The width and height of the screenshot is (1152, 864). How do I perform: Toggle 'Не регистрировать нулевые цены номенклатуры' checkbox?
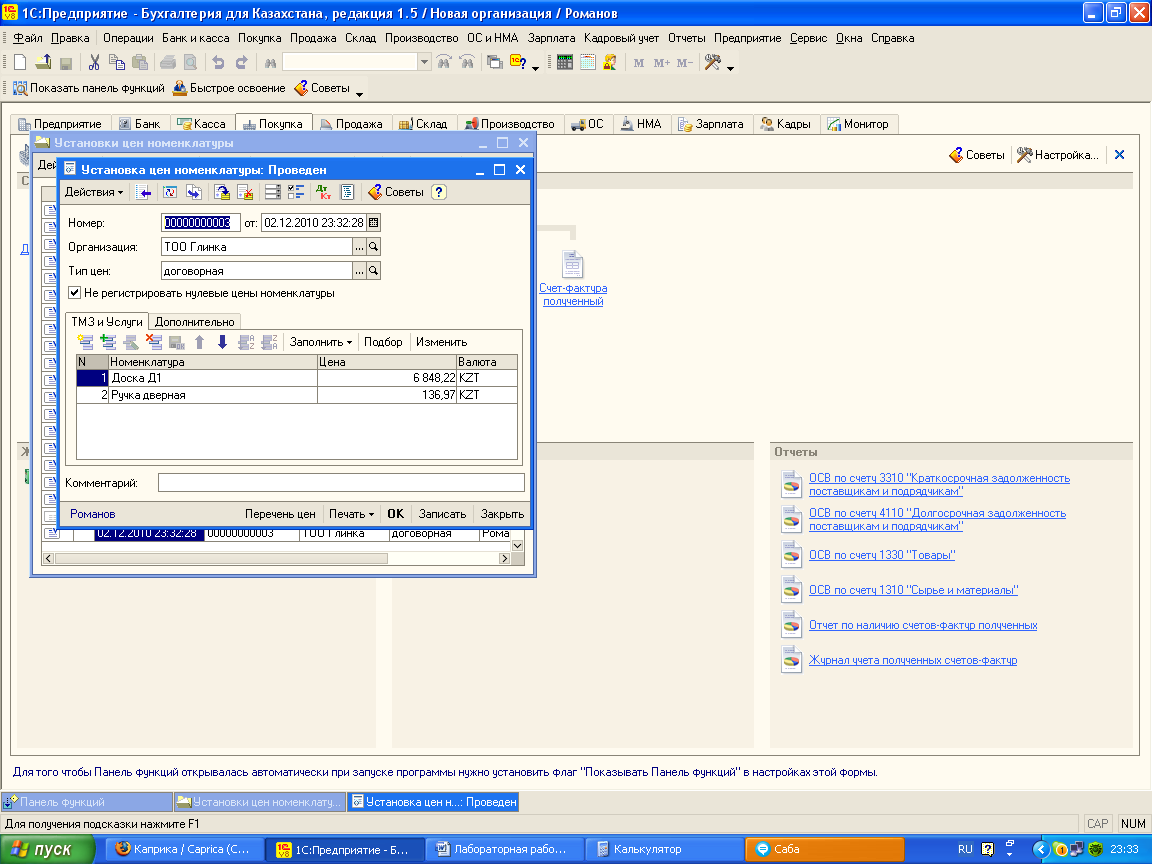point(74,293)
